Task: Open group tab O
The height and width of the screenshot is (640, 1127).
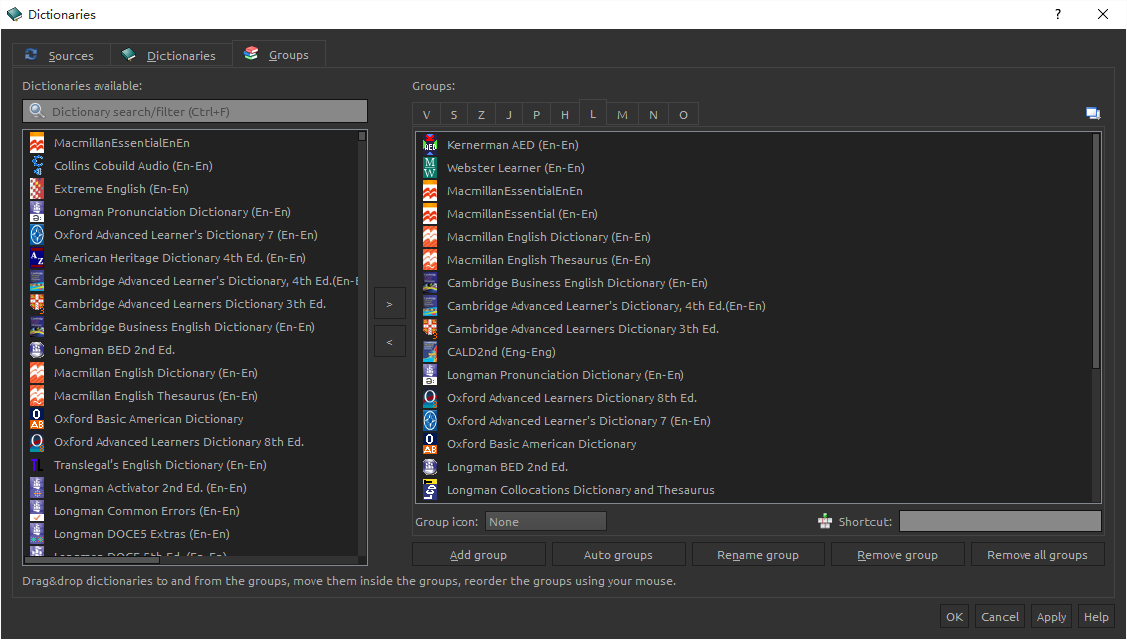Action: (684, 115)
